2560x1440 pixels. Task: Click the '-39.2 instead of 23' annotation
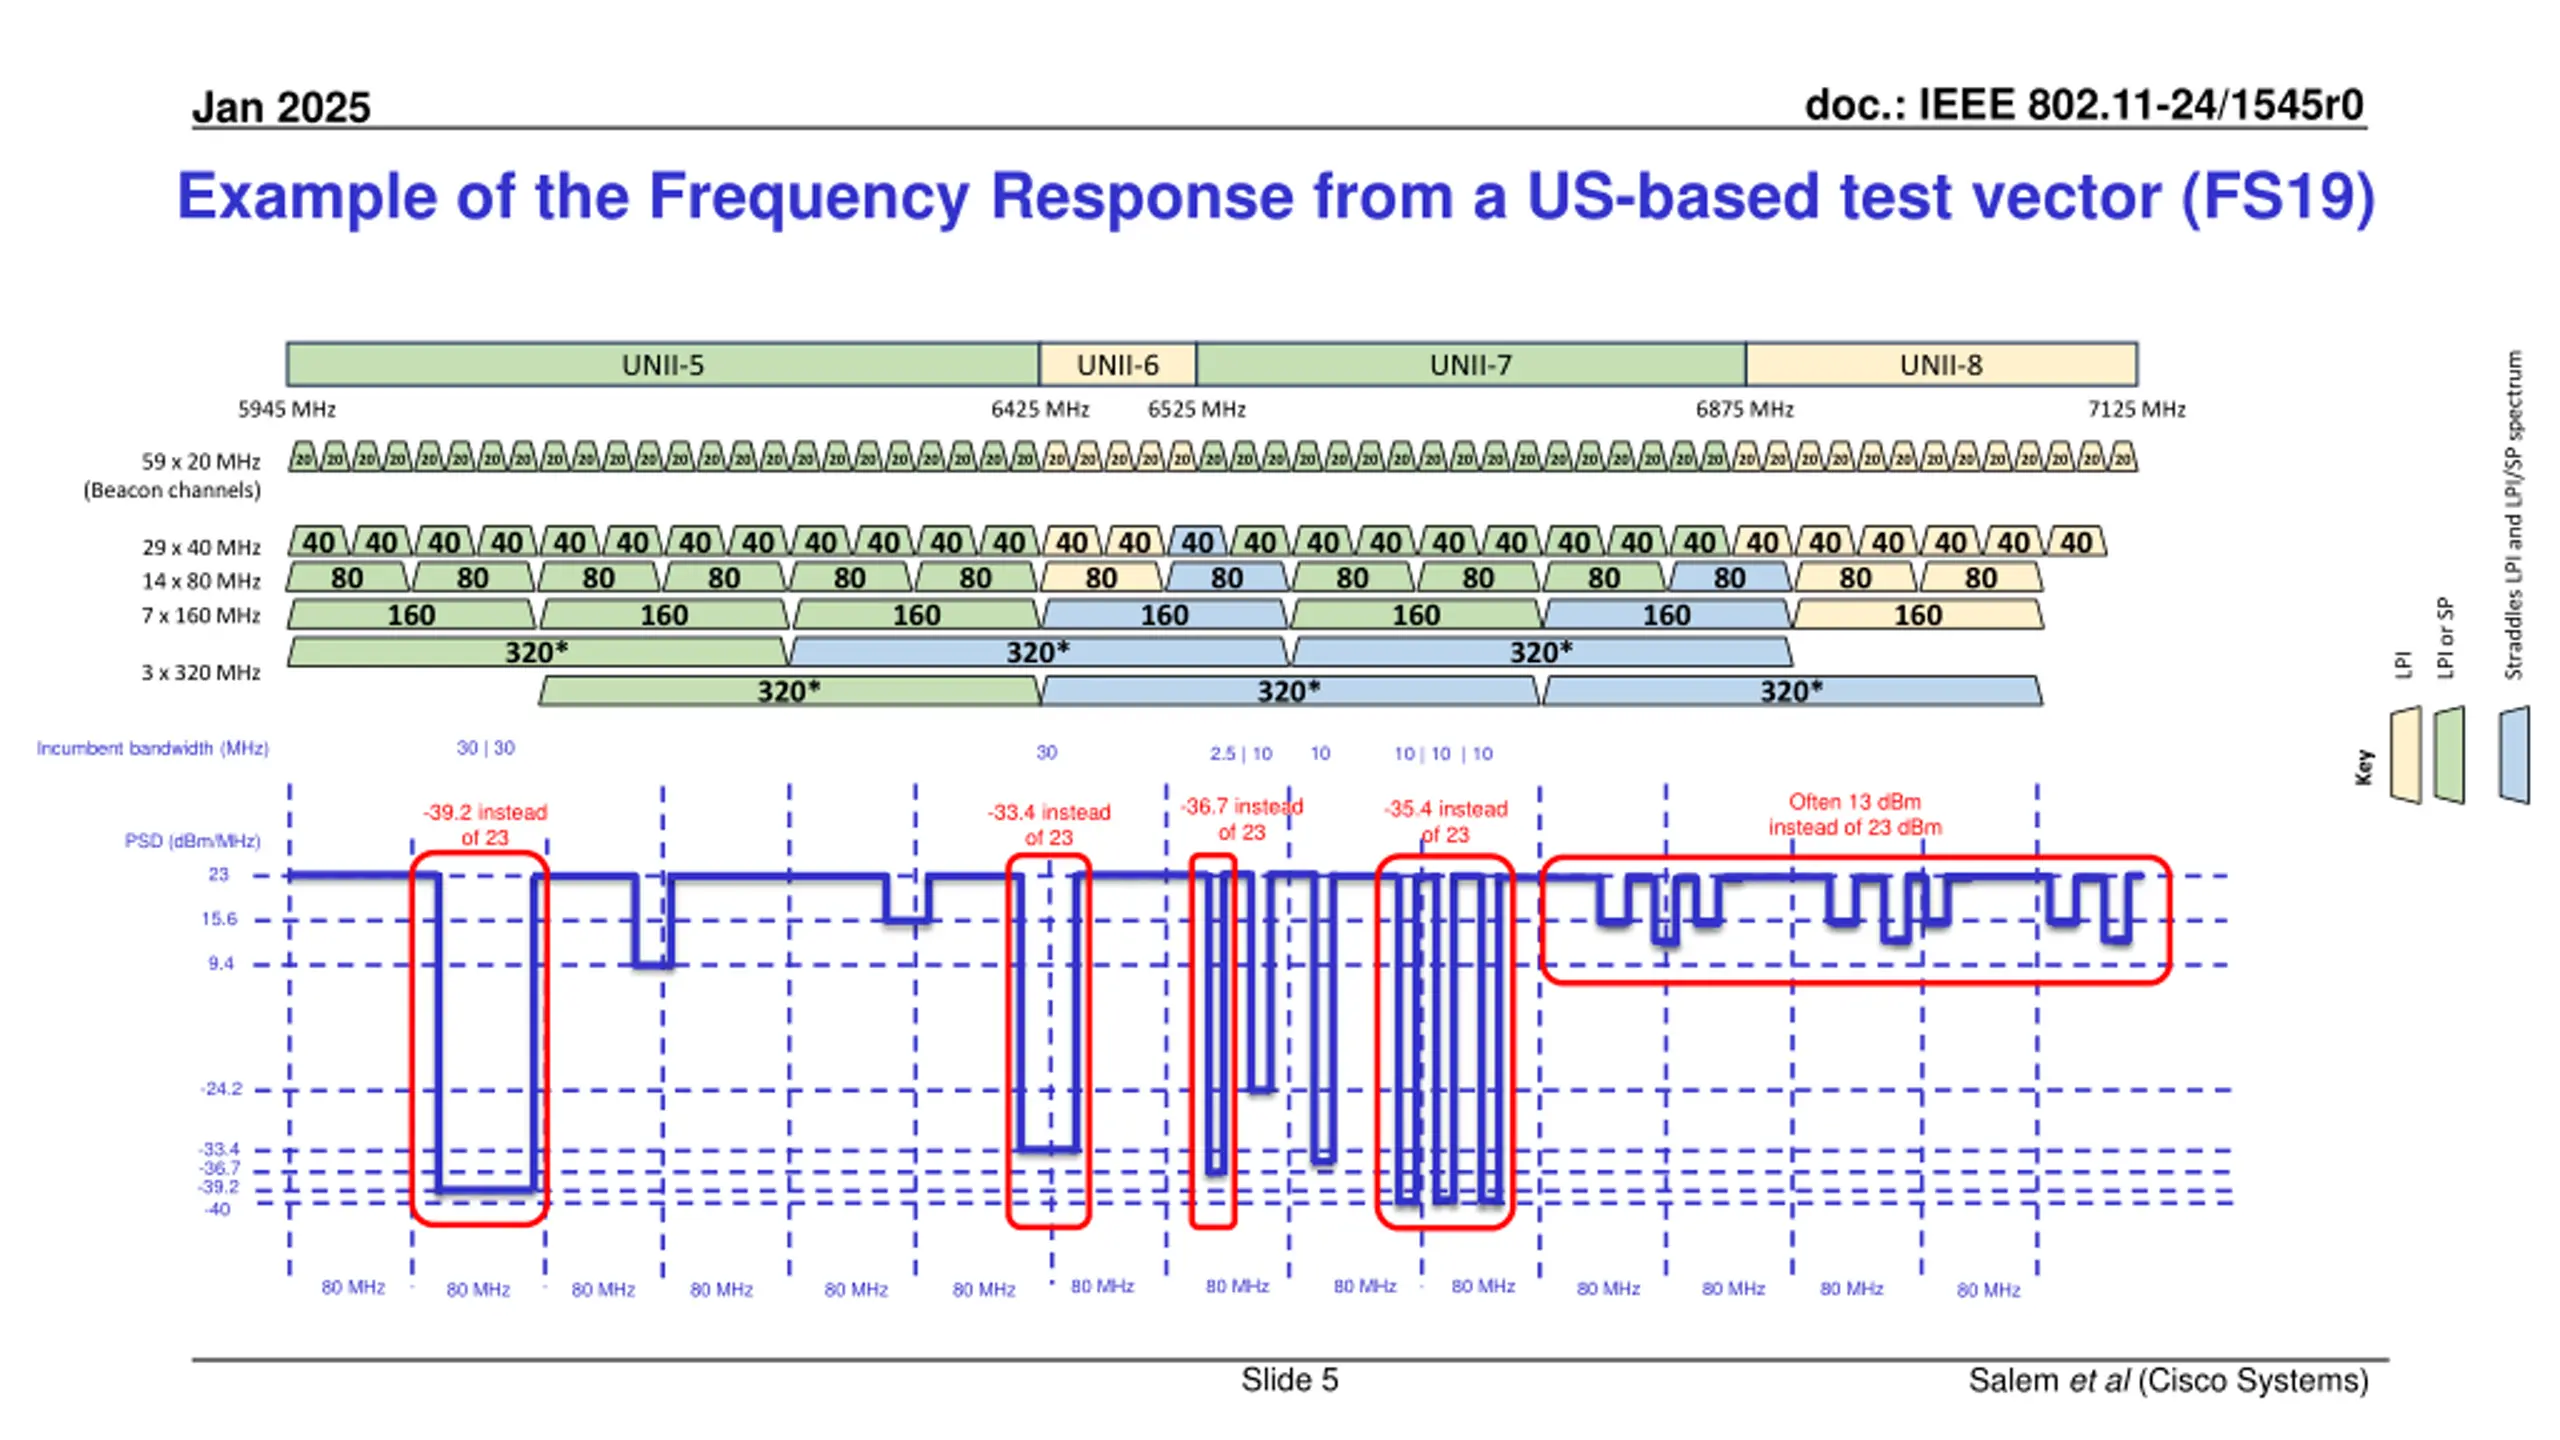tap(485, 825)
